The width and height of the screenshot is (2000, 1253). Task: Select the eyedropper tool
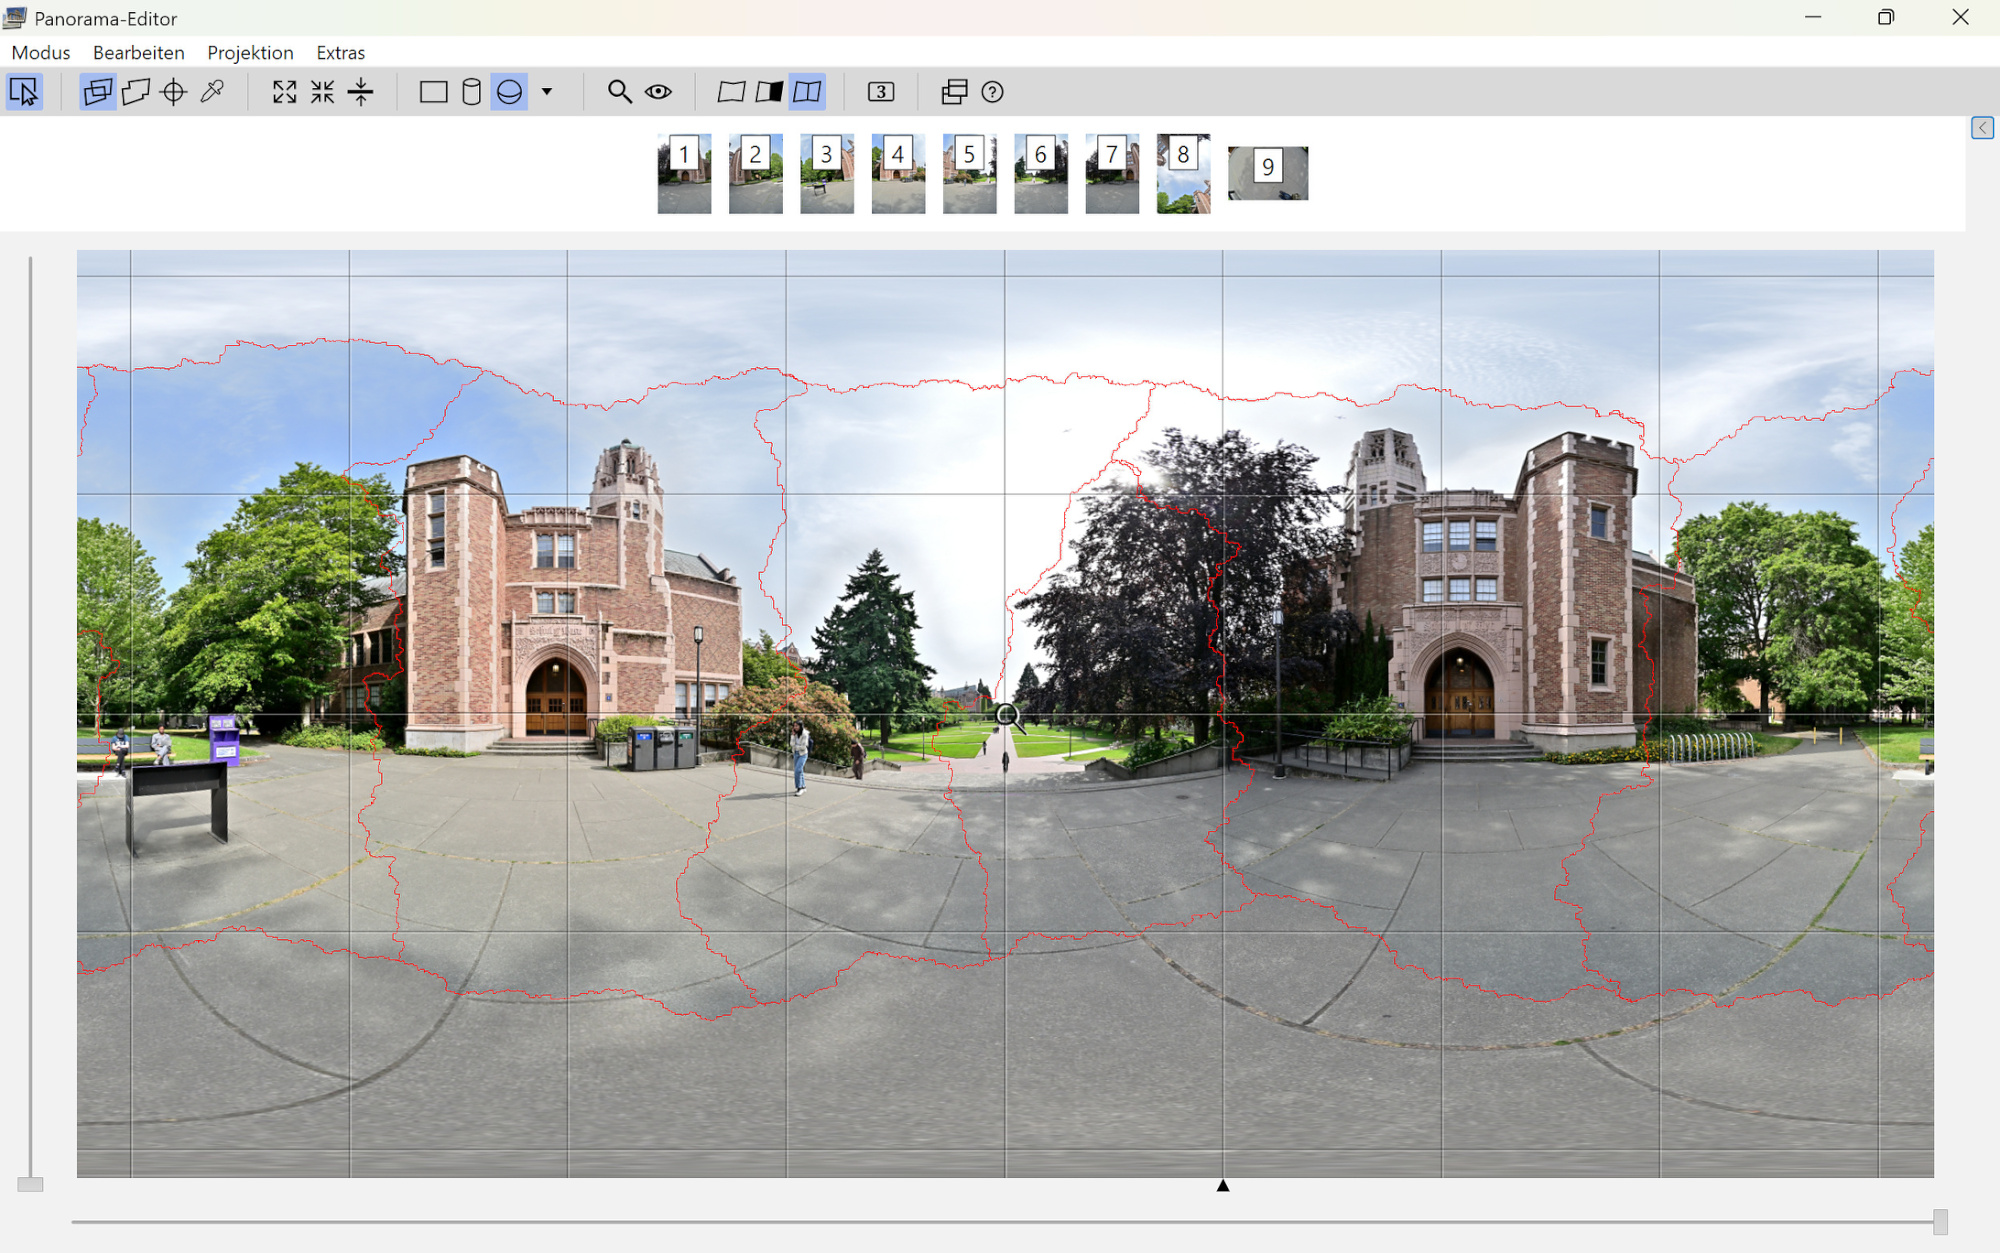pos(212,92)
